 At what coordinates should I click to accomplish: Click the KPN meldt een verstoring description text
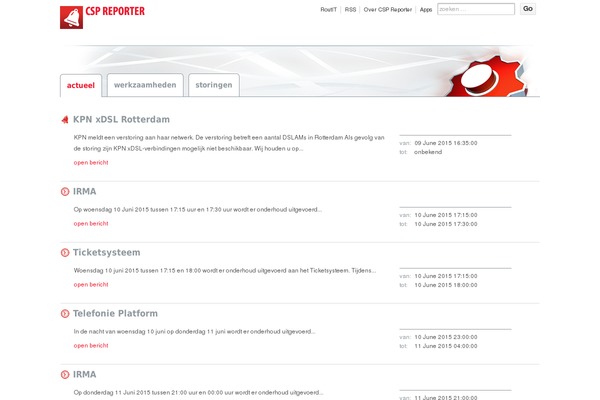pyautogui.click(x=229, y=143)
